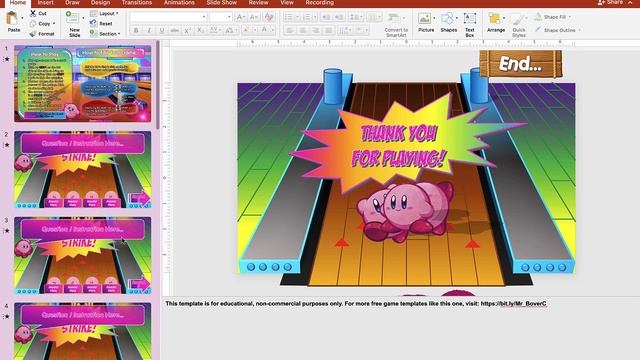The width and height of the screenshot is (640, 360).
Task: Open the View tab
Action: point(287,2)
